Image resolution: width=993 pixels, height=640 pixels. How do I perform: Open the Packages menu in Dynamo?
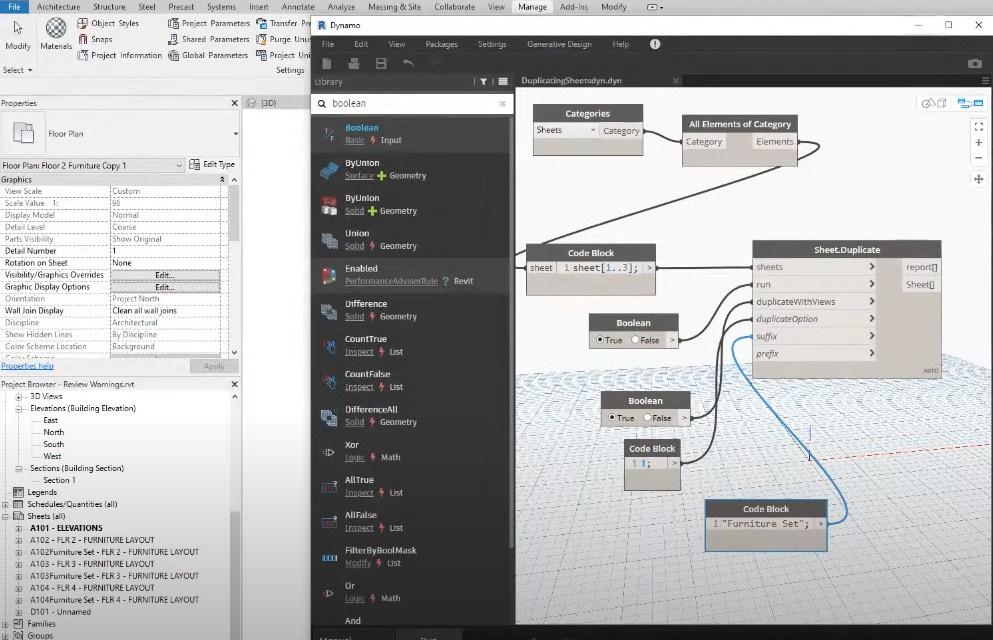(441, 44)
